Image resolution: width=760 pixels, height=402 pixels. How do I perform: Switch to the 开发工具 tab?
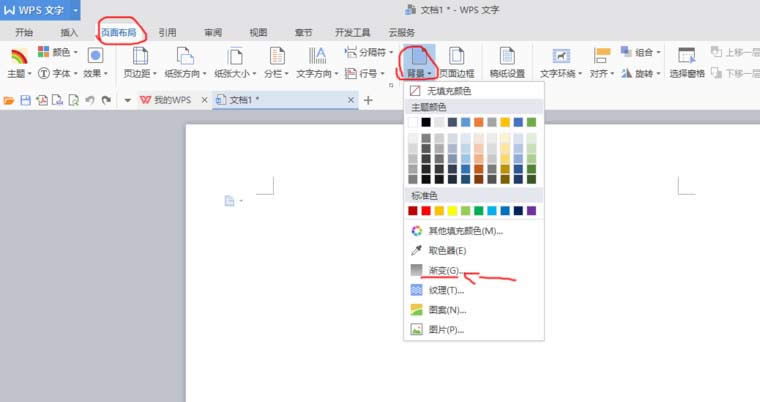pyautogui.click(x=352, y=32)
